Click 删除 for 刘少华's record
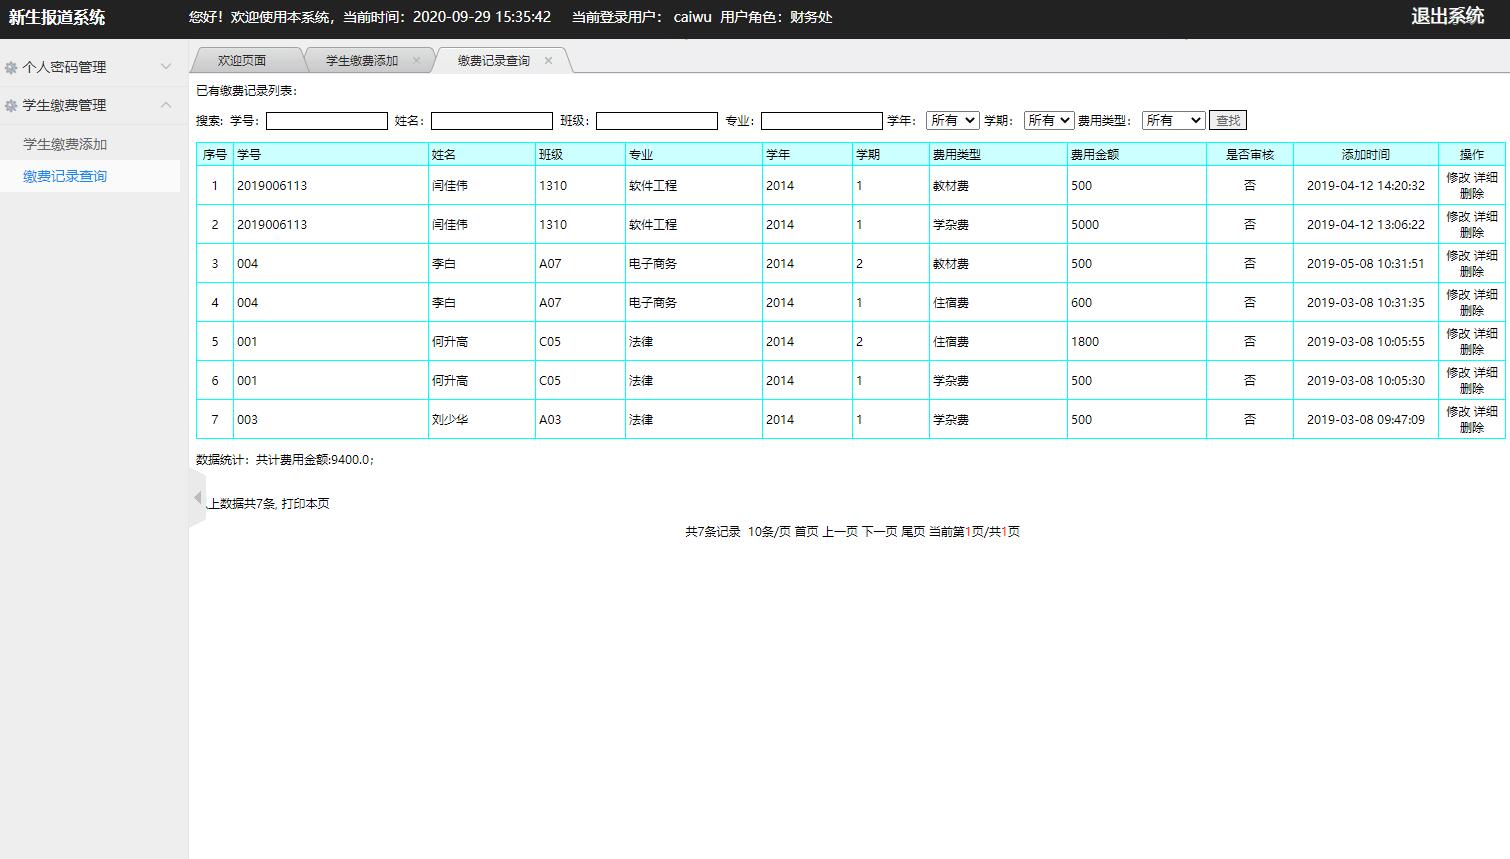Image resolution: width=1510 pixels, height=859 pixels. [1471, 428]
